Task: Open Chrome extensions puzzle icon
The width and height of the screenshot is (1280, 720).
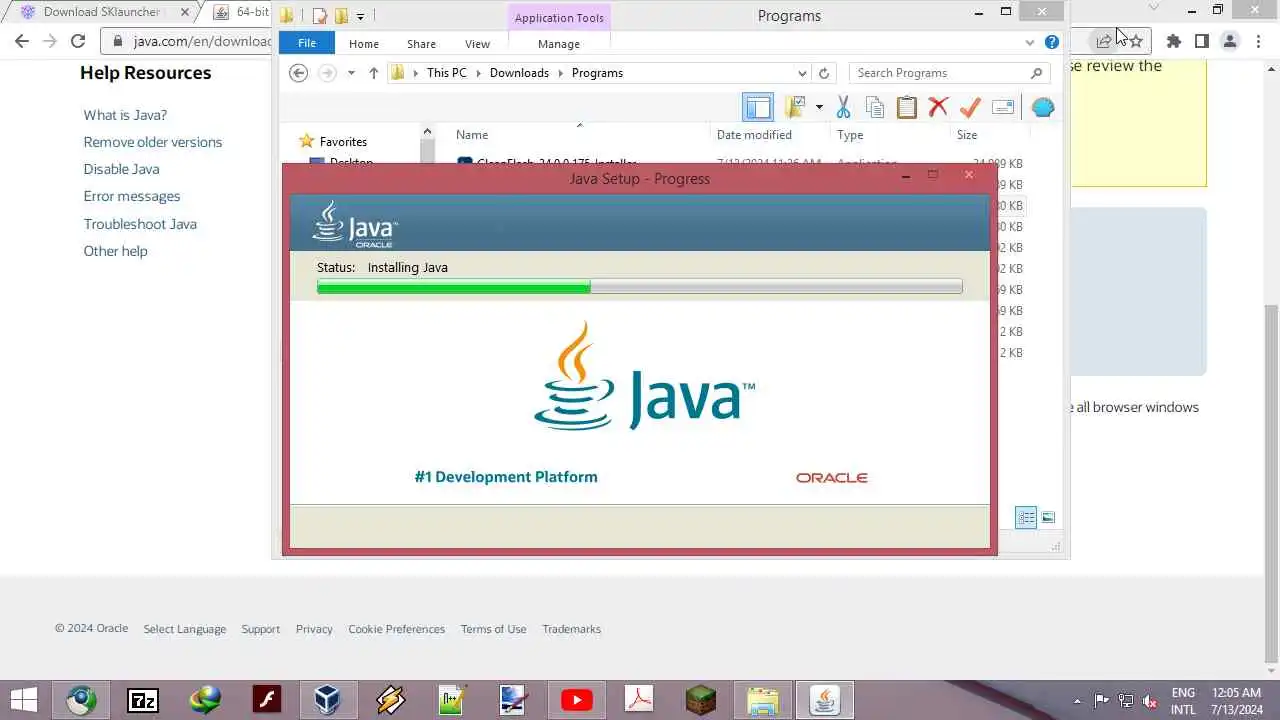Action: [1174, 41]
